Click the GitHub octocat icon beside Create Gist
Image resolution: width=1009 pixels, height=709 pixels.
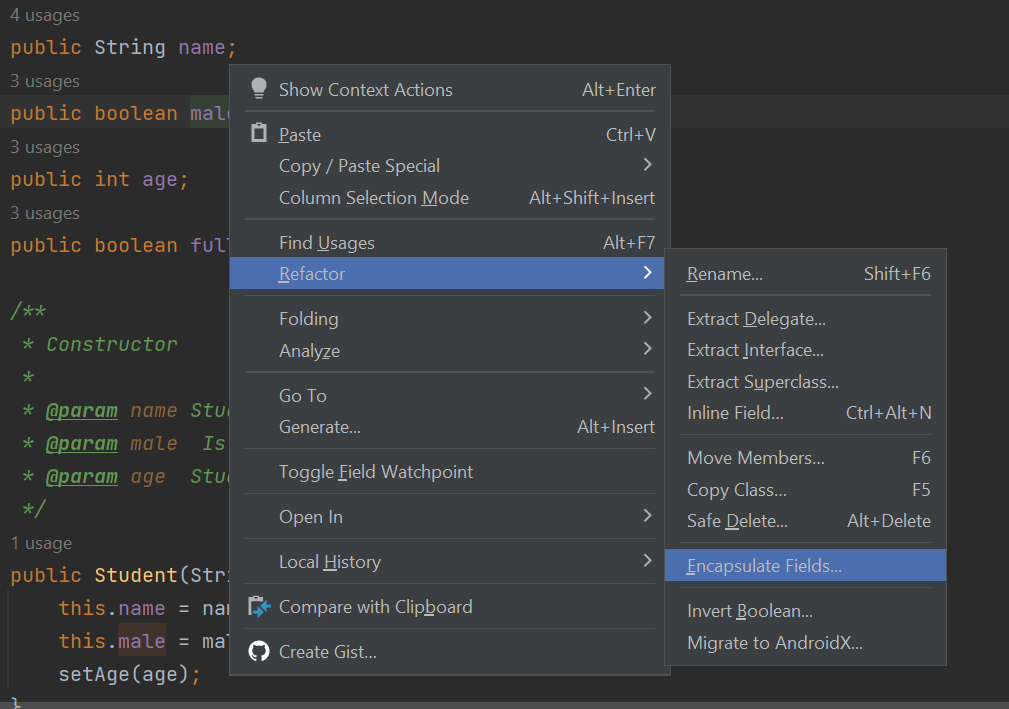pos(259,651)
